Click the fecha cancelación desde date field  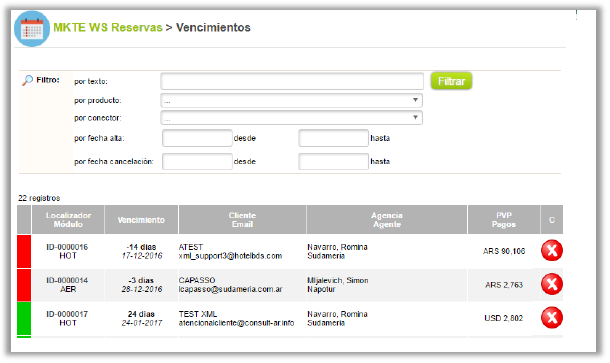click(197, 161)
